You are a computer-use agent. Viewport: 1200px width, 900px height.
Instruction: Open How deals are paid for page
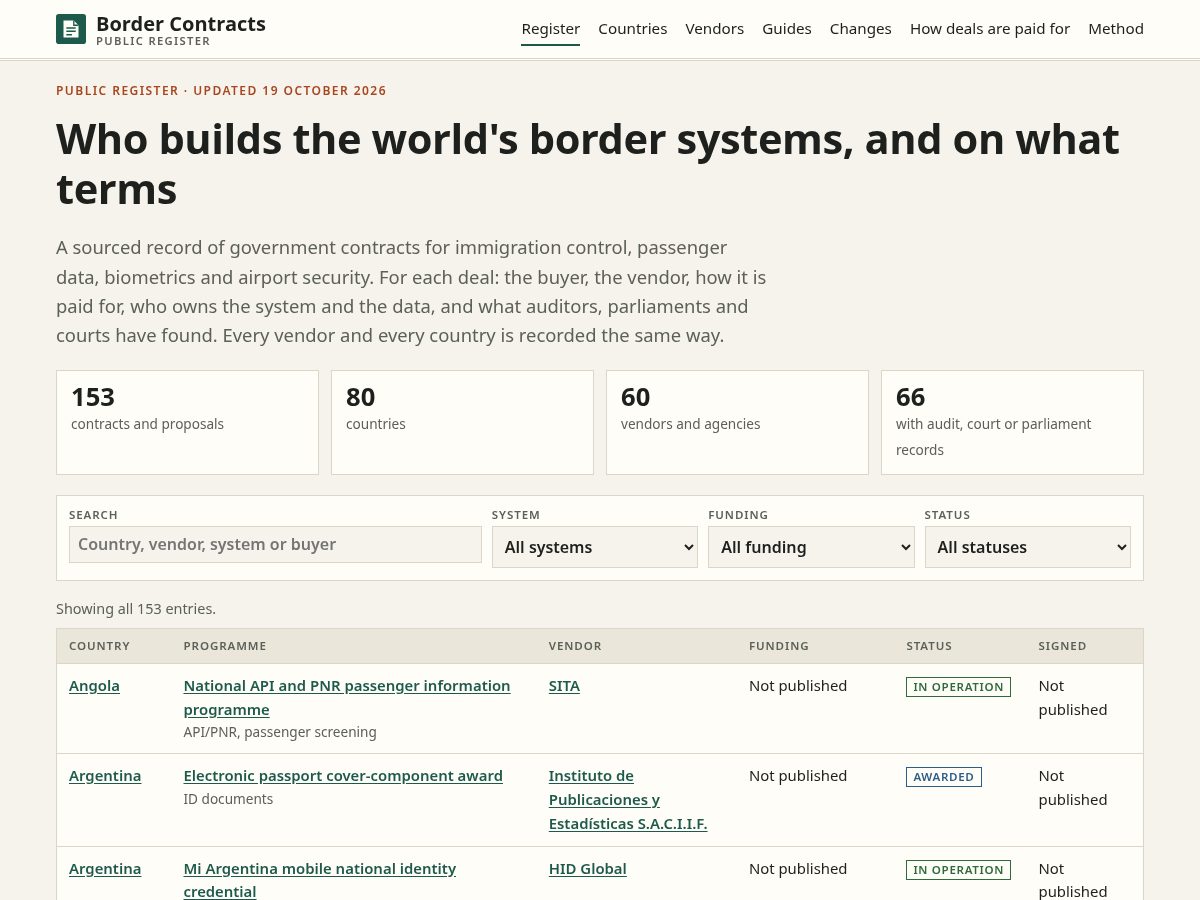click(990, 29)
